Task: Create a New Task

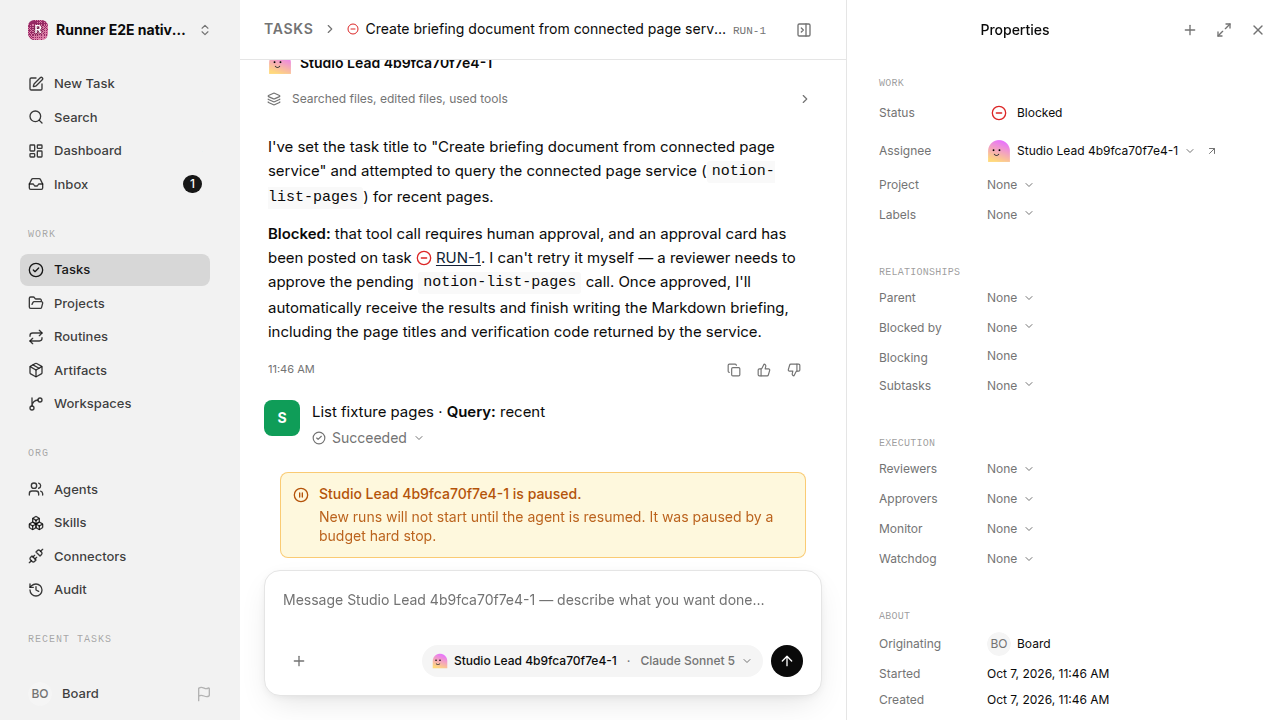Action: point(115,84)
